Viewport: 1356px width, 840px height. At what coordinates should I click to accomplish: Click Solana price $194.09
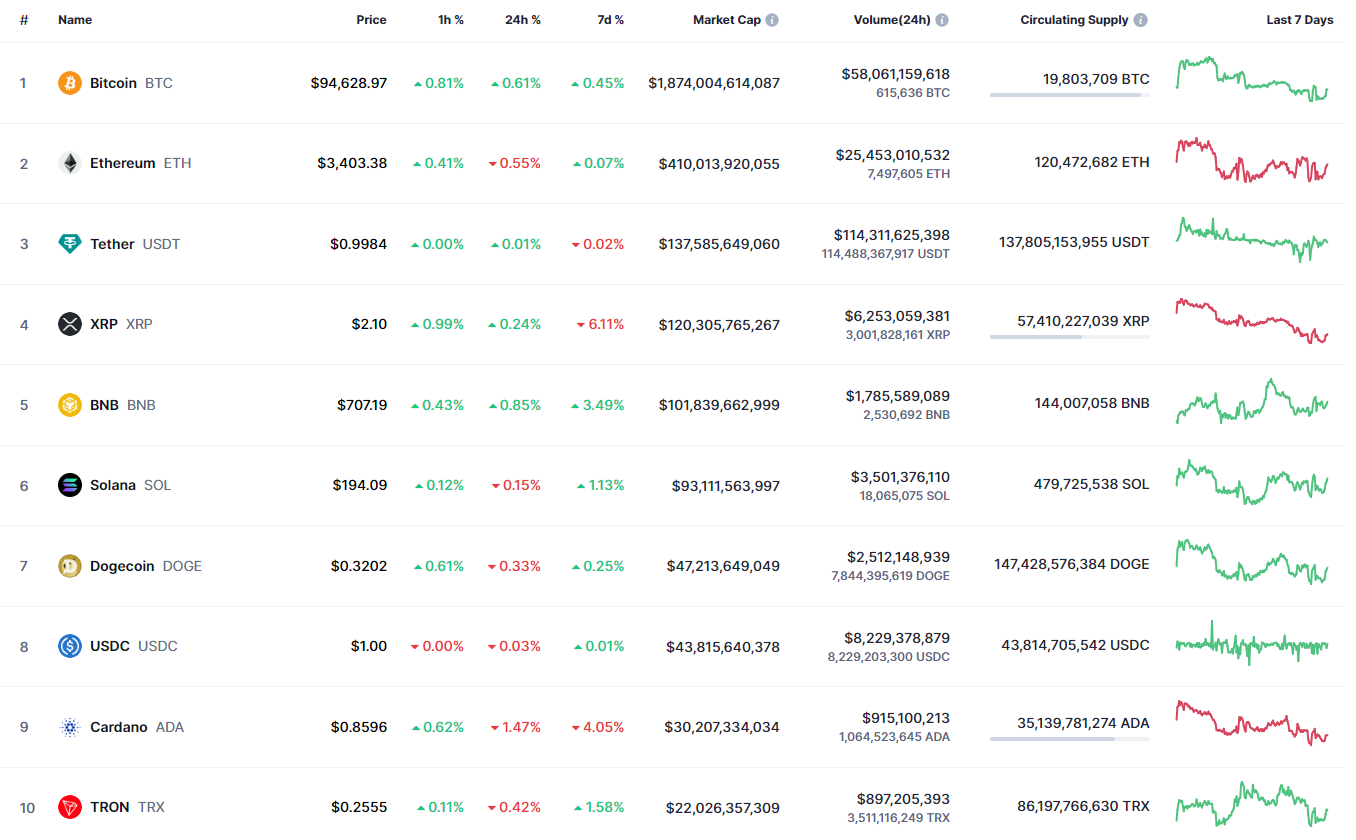click(x=360, y=485)
